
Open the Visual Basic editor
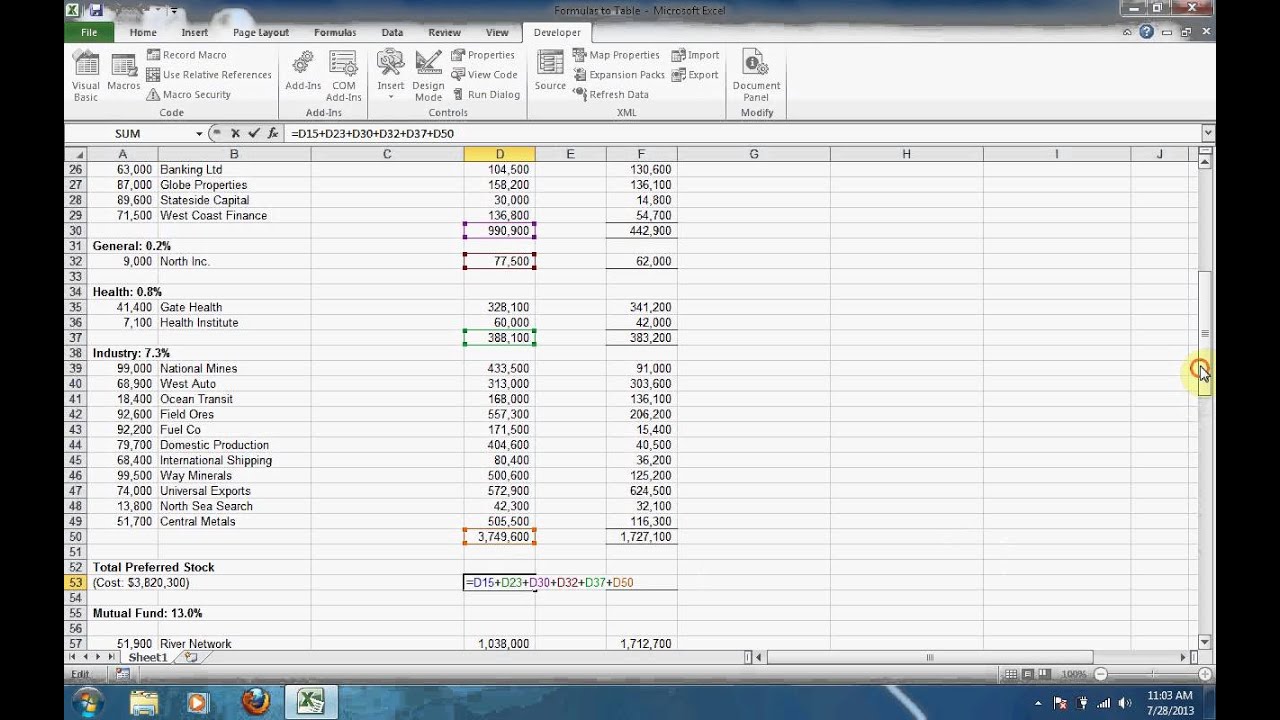86,76
